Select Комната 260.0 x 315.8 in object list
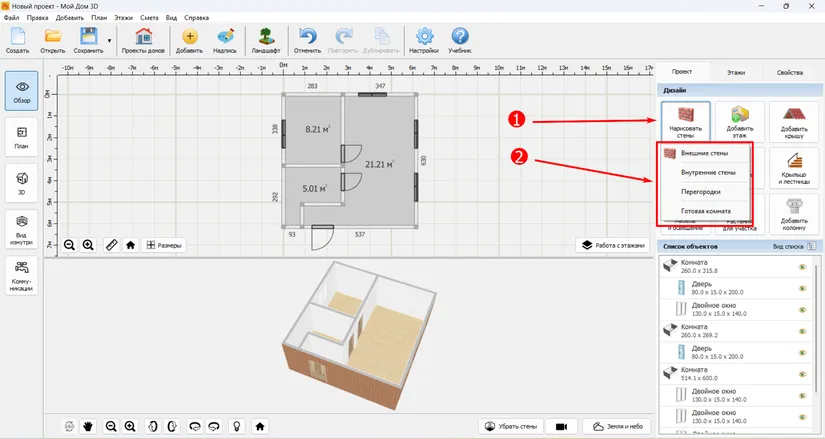The width and height of the screenshot is (825, 439). [x=735, y=266]
